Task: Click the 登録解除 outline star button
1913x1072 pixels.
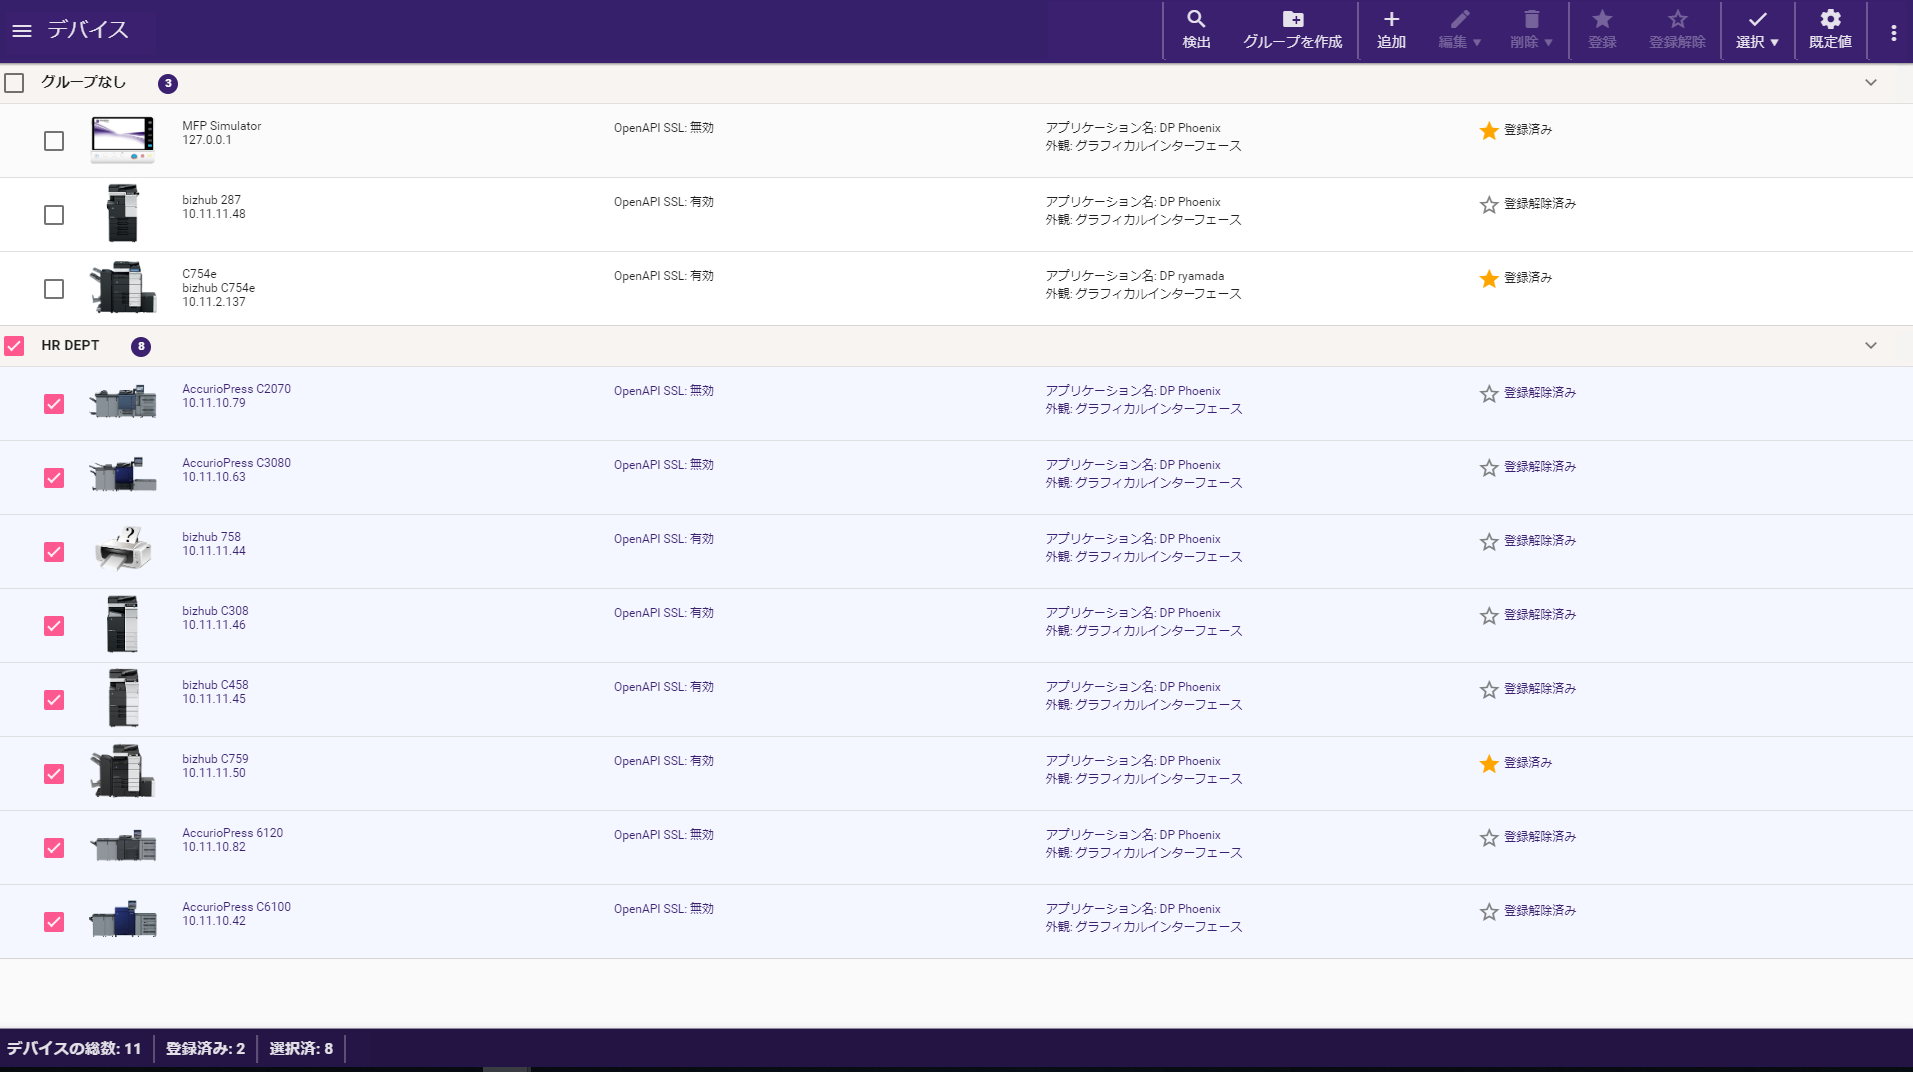Action: click(x=1677, y=30)
